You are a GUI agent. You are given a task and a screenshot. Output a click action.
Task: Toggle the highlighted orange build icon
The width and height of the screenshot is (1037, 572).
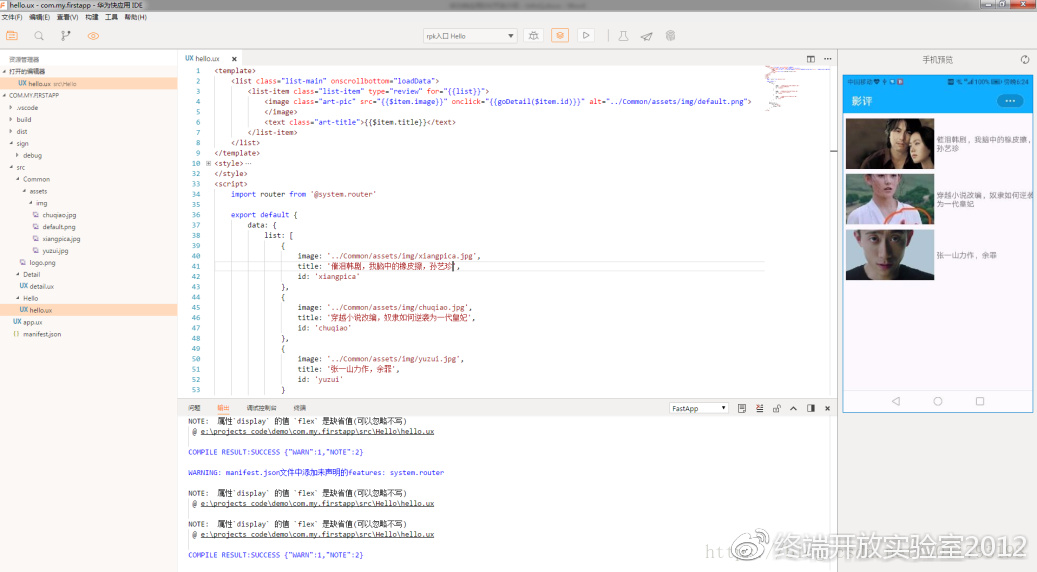point(560,36)
